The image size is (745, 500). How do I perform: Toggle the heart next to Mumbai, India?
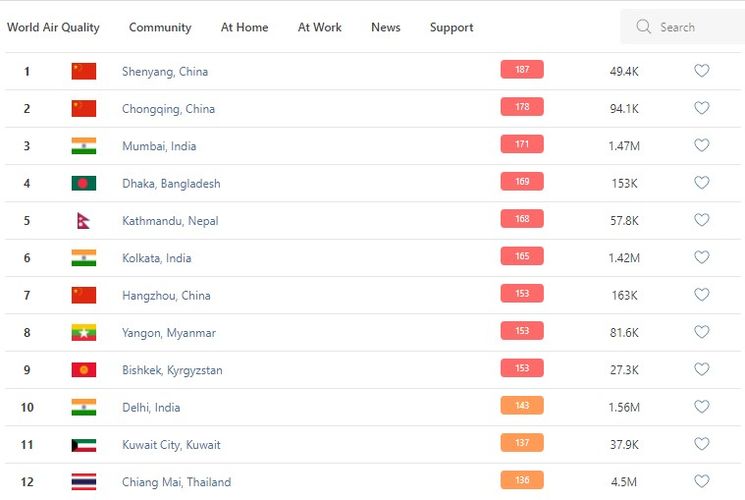coord(701,146)
